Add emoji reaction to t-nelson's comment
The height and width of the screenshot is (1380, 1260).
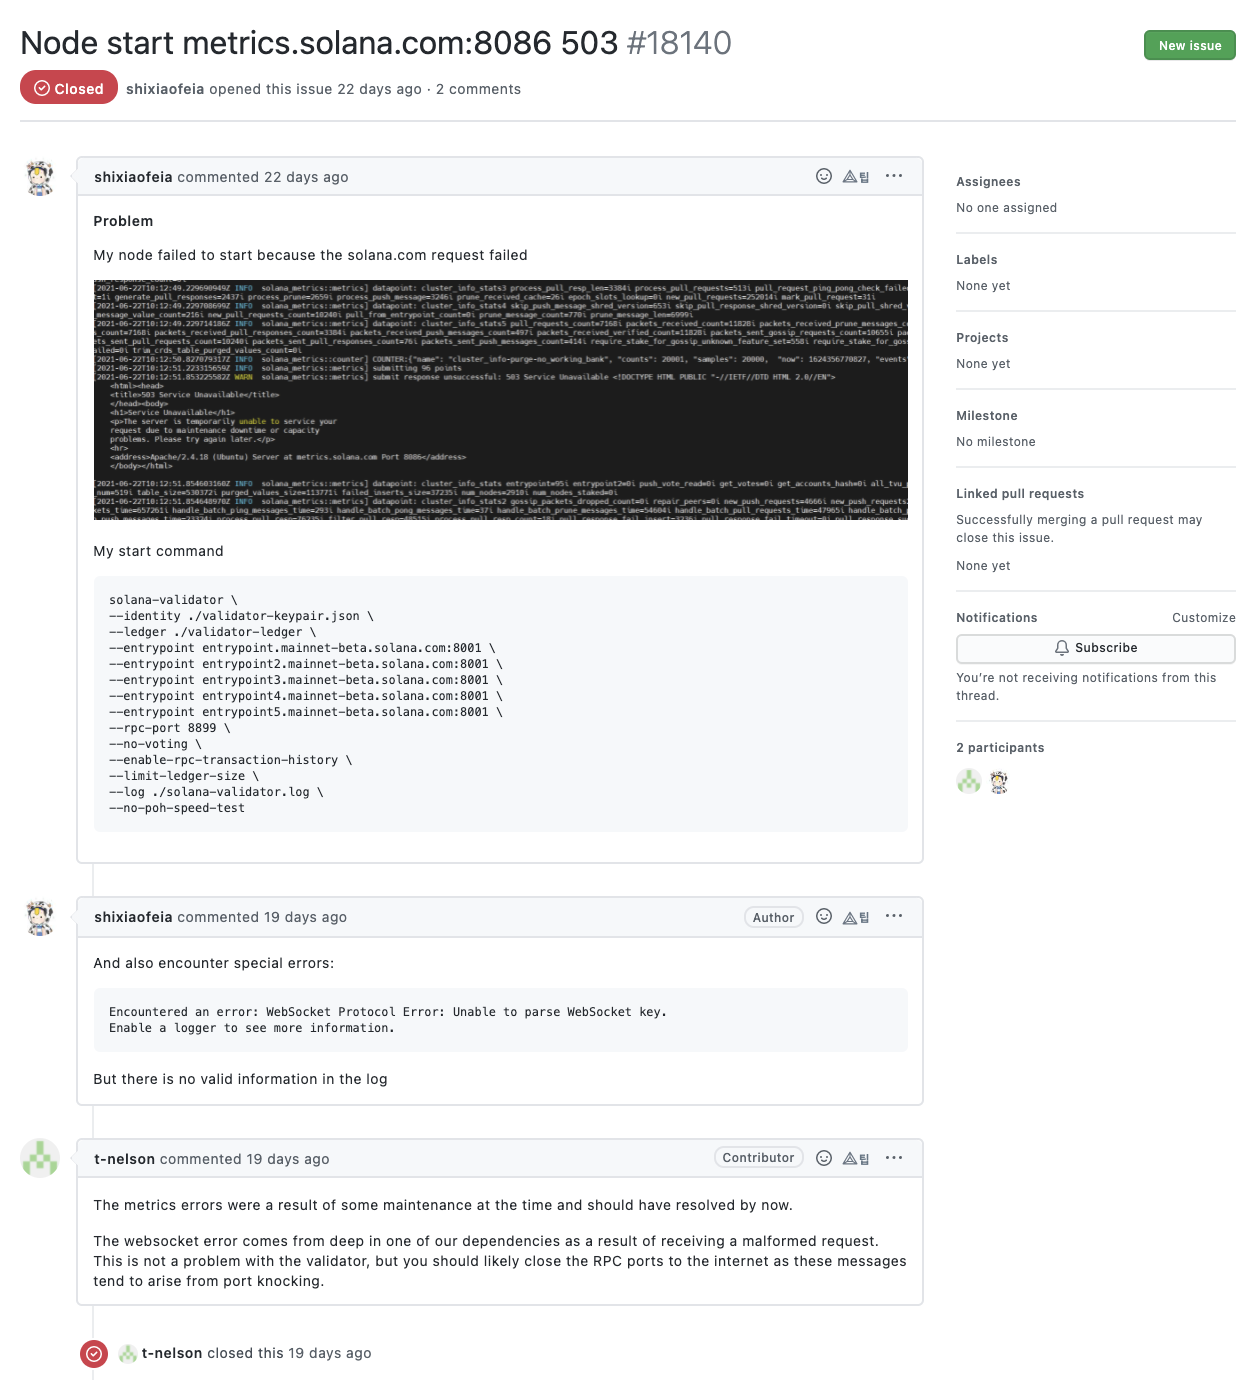coord(824,1158)
